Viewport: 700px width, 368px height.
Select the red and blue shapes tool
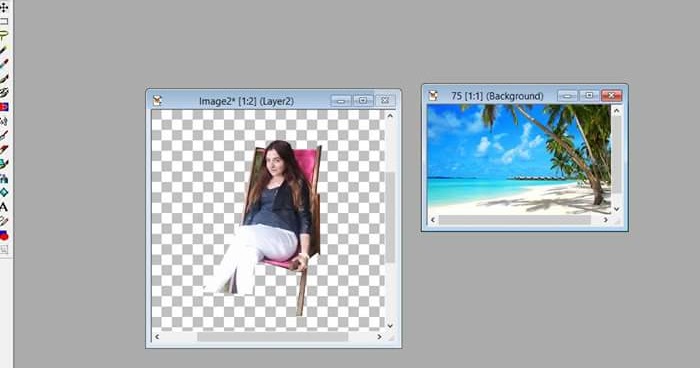(4, 235)
